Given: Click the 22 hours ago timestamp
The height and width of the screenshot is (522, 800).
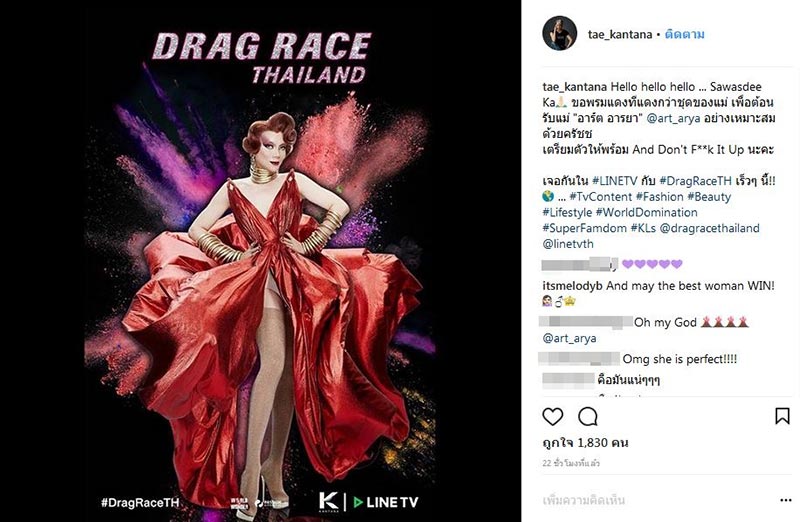Looking at the screenshot, I should pos(571,463).
